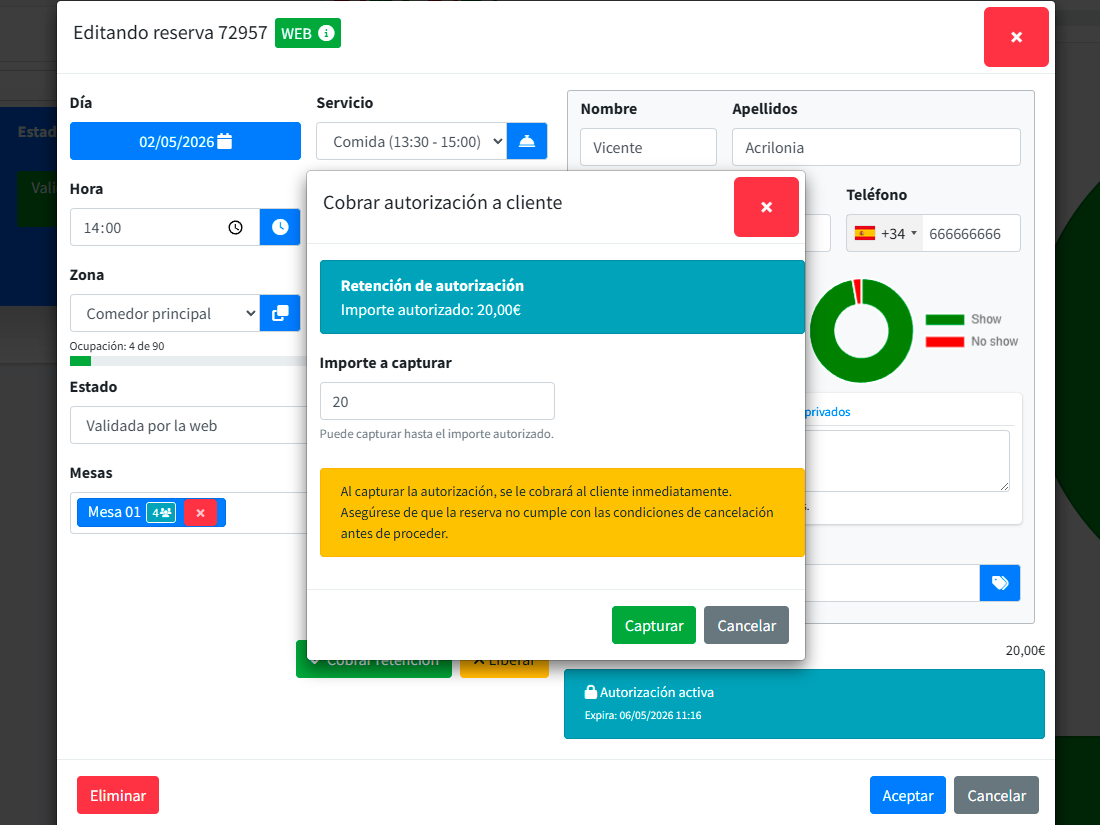Click the Ocupación progress bar
1100x825 pixels.
pos(188,361)
